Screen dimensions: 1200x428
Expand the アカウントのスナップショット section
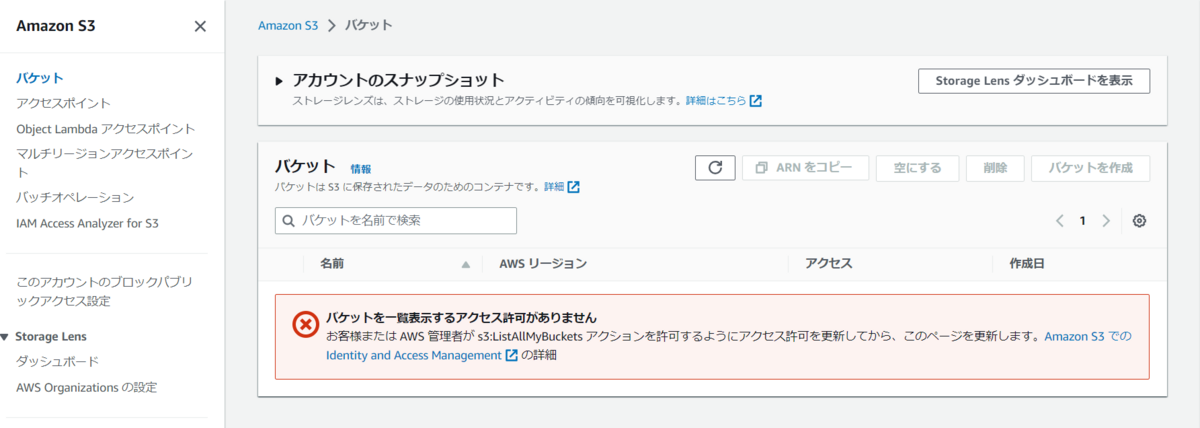pos(280,81)
